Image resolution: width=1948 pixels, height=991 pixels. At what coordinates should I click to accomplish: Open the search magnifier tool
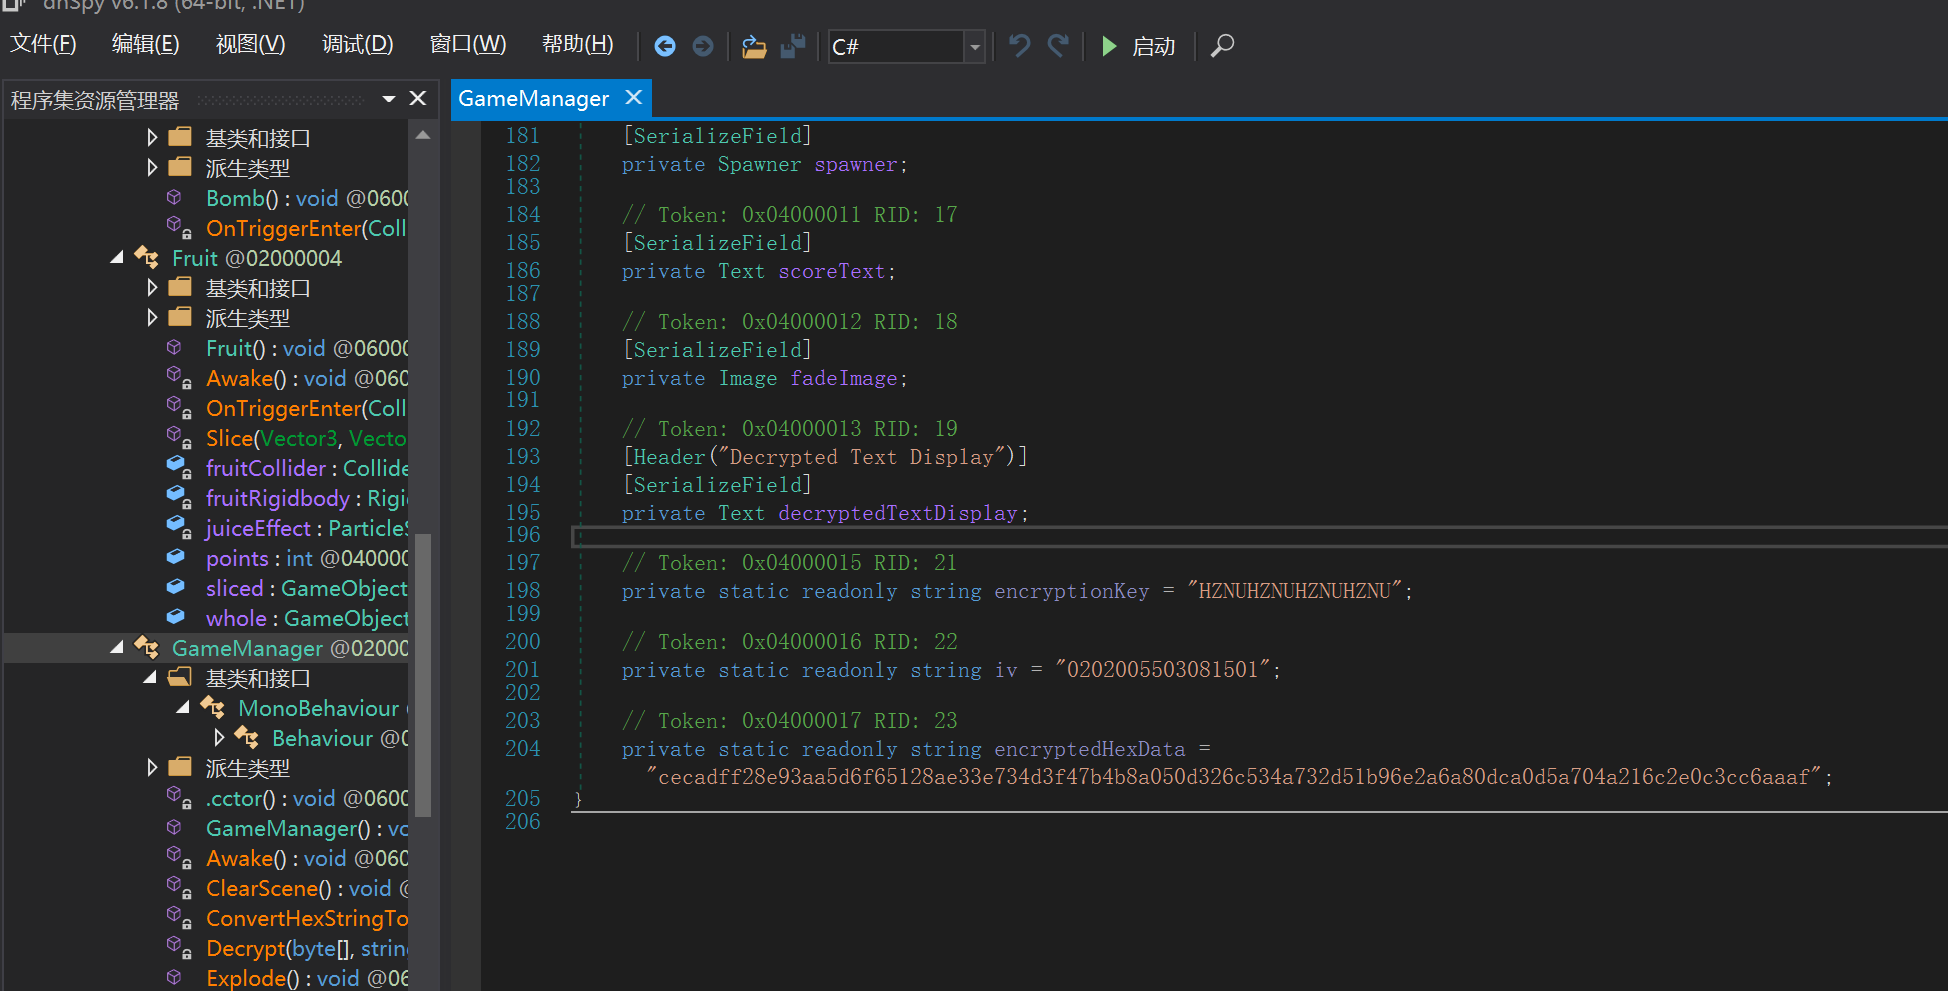click(x=1222, y=46)
